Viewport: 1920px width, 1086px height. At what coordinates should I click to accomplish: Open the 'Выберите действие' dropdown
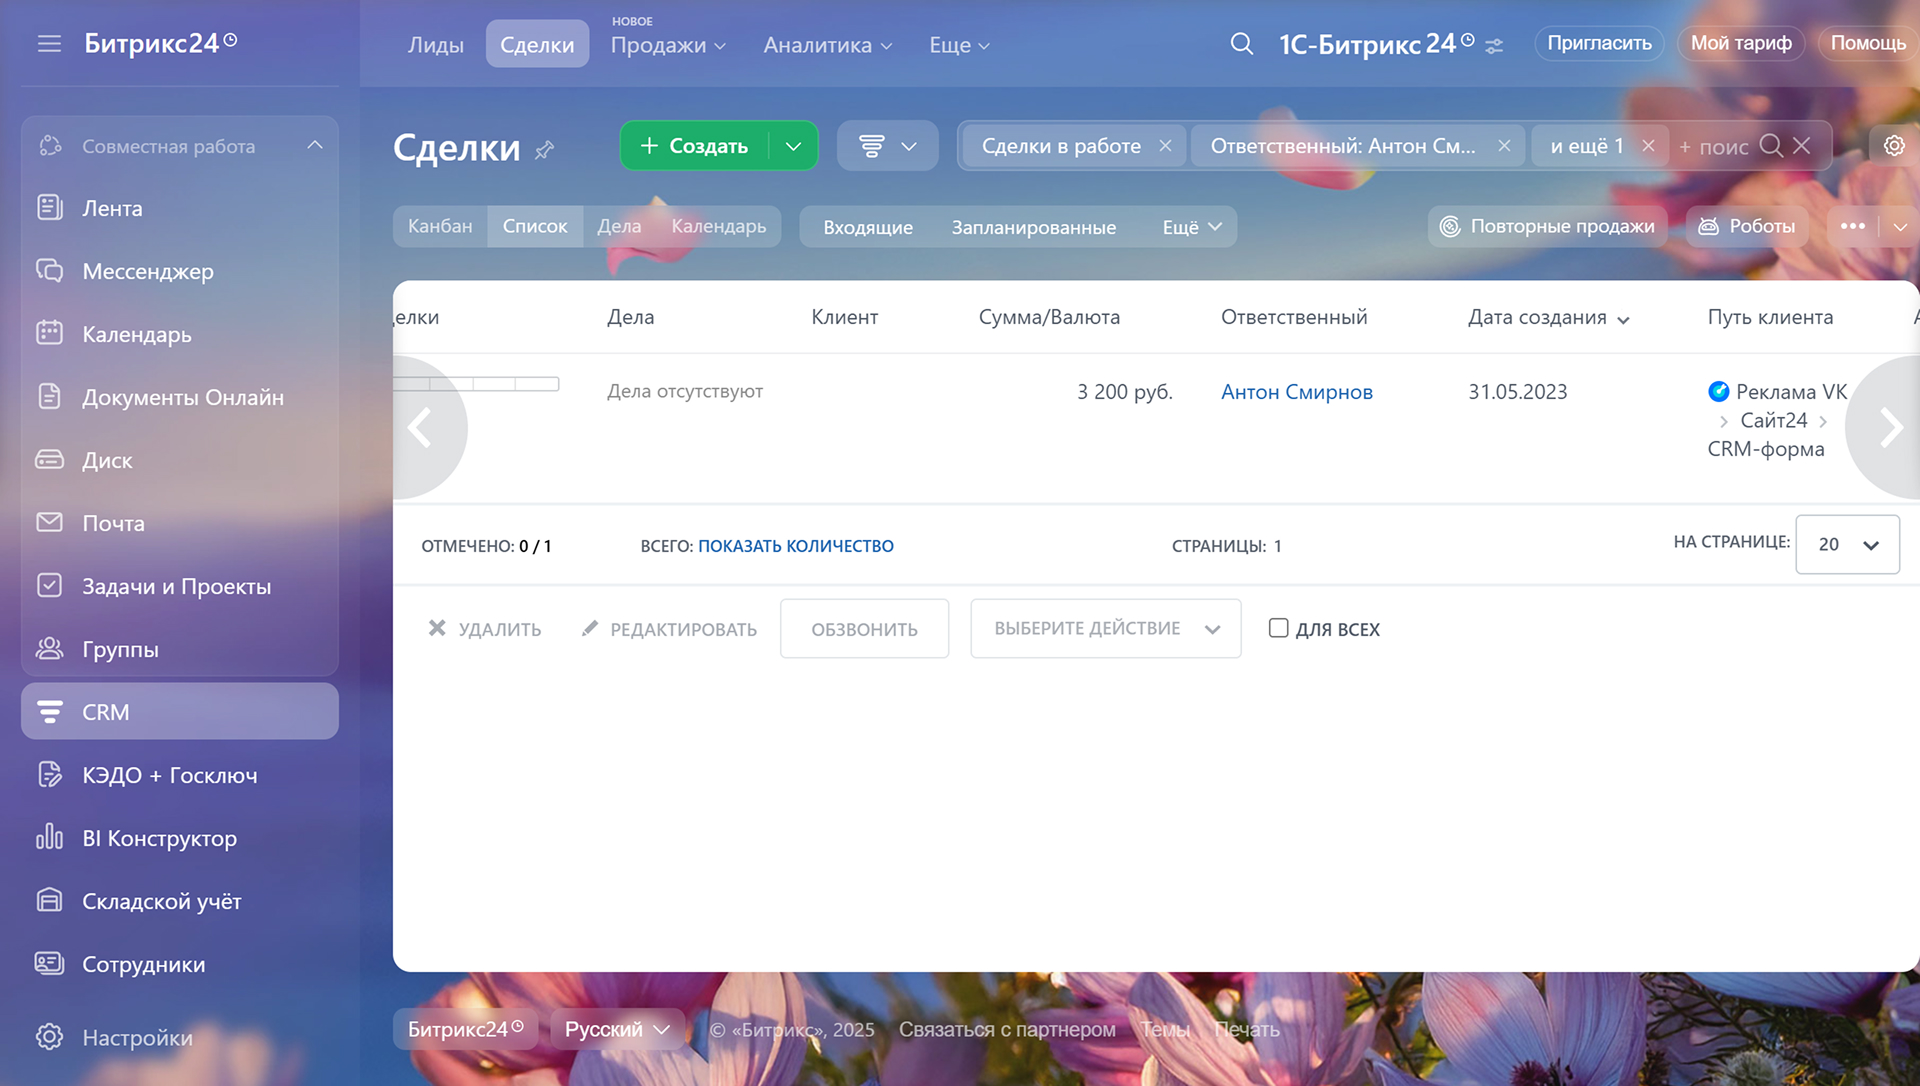point(1105,628)
